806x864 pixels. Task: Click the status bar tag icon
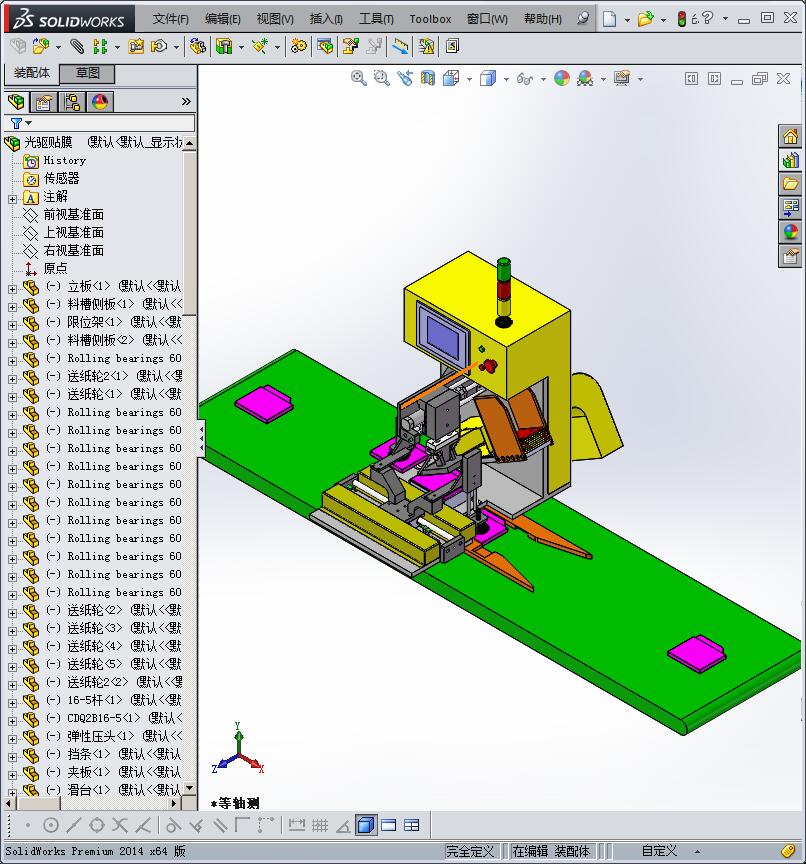pos(788,851)
